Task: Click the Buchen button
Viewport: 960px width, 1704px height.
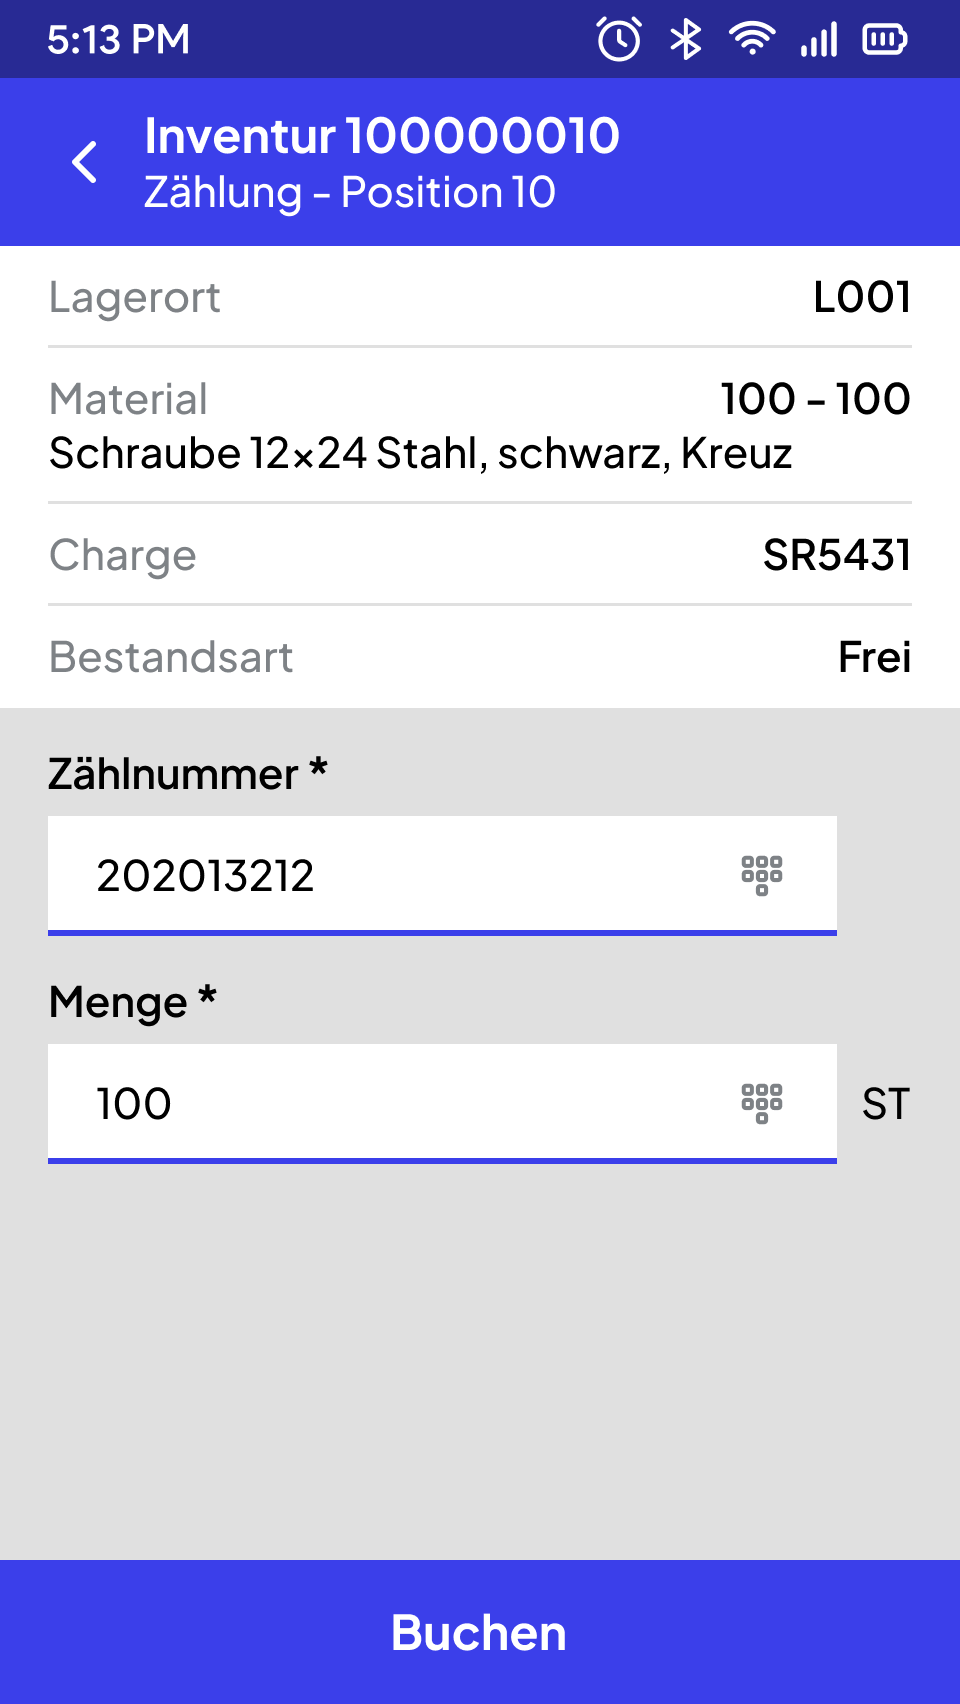Action: 480,1632
